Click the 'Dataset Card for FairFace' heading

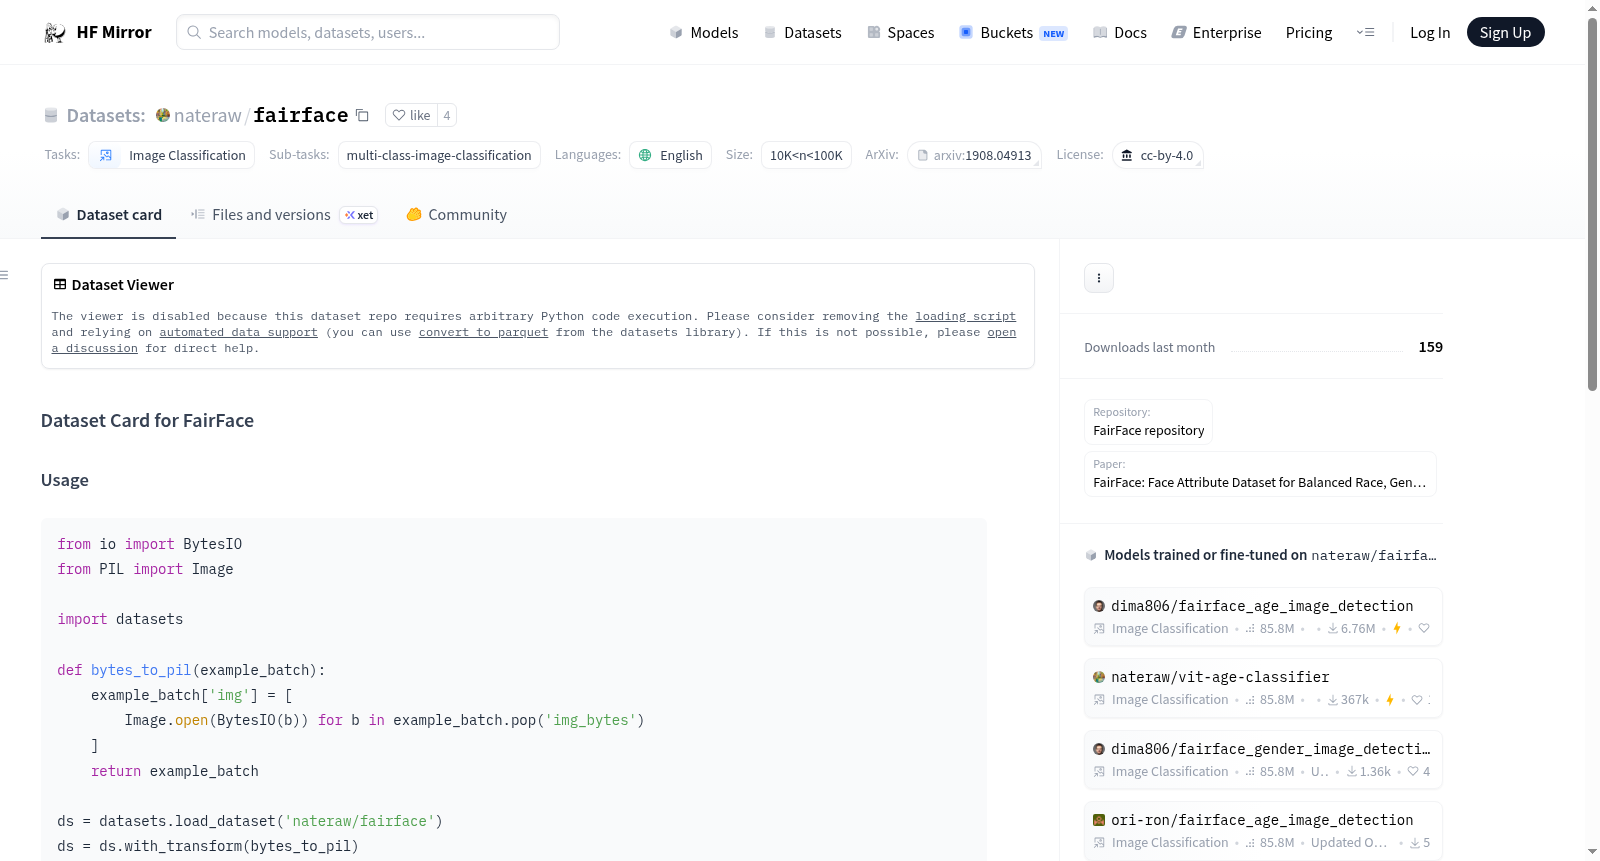click(147, 421)
